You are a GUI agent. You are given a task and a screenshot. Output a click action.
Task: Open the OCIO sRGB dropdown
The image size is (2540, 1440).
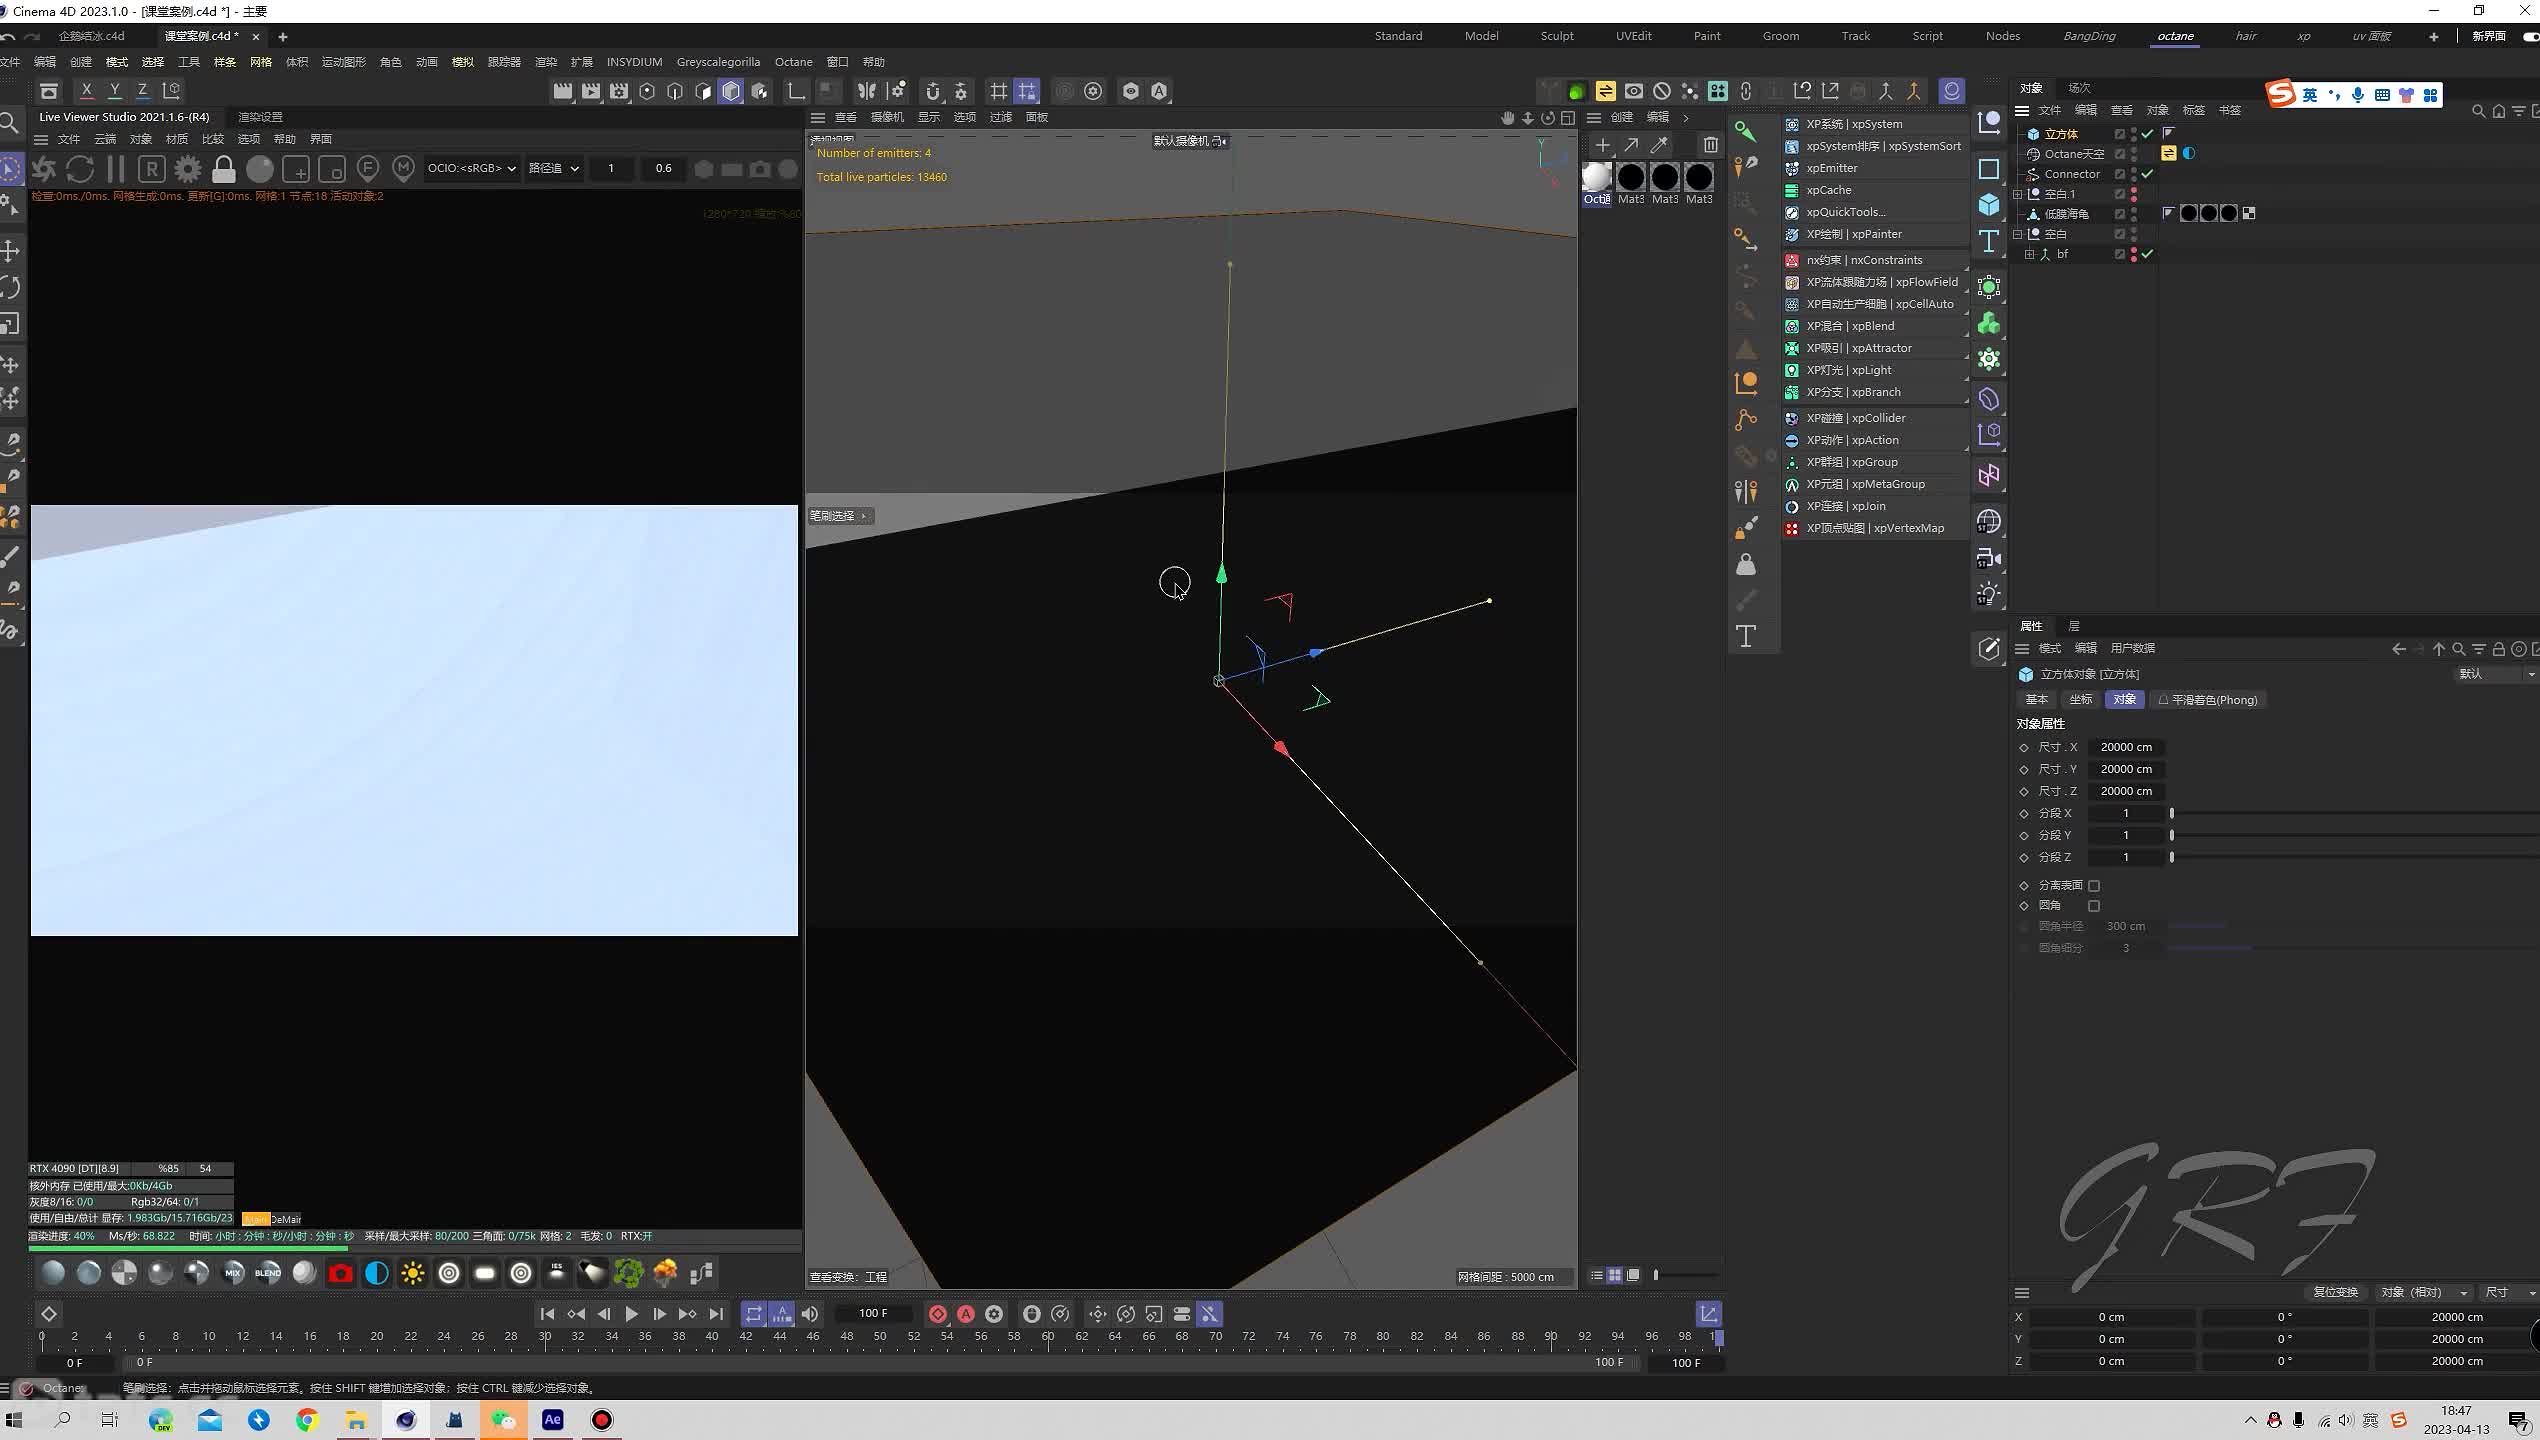click(471, 168)
